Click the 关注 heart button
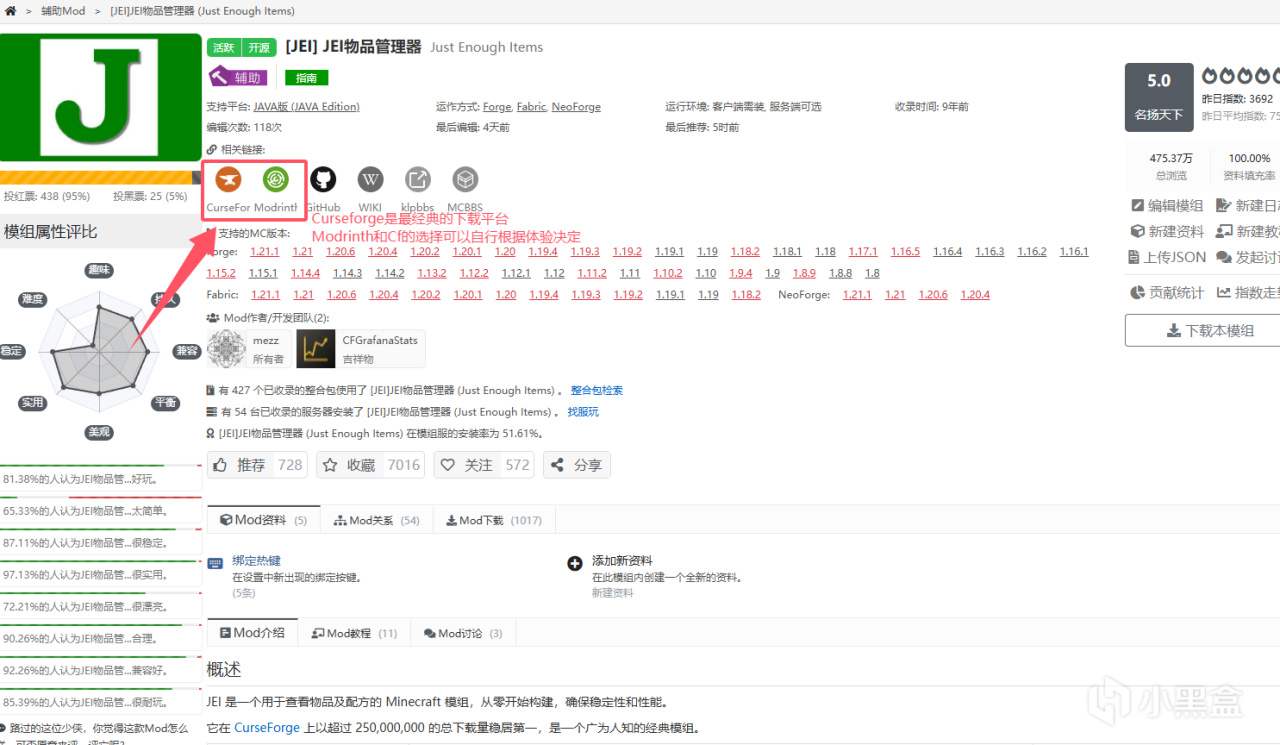 pos(484,465)
